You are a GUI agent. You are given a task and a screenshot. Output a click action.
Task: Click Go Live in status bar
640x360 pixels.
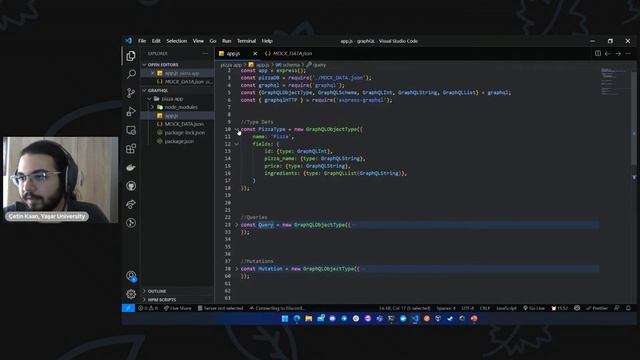pyautogui.click(x=534, y=308)
